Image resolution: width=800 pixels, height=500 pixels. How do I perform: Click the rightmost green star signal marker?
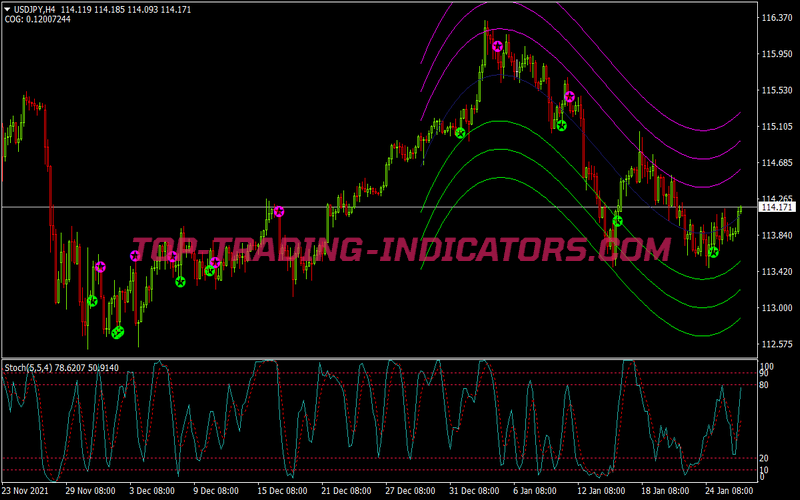[713, 252]
